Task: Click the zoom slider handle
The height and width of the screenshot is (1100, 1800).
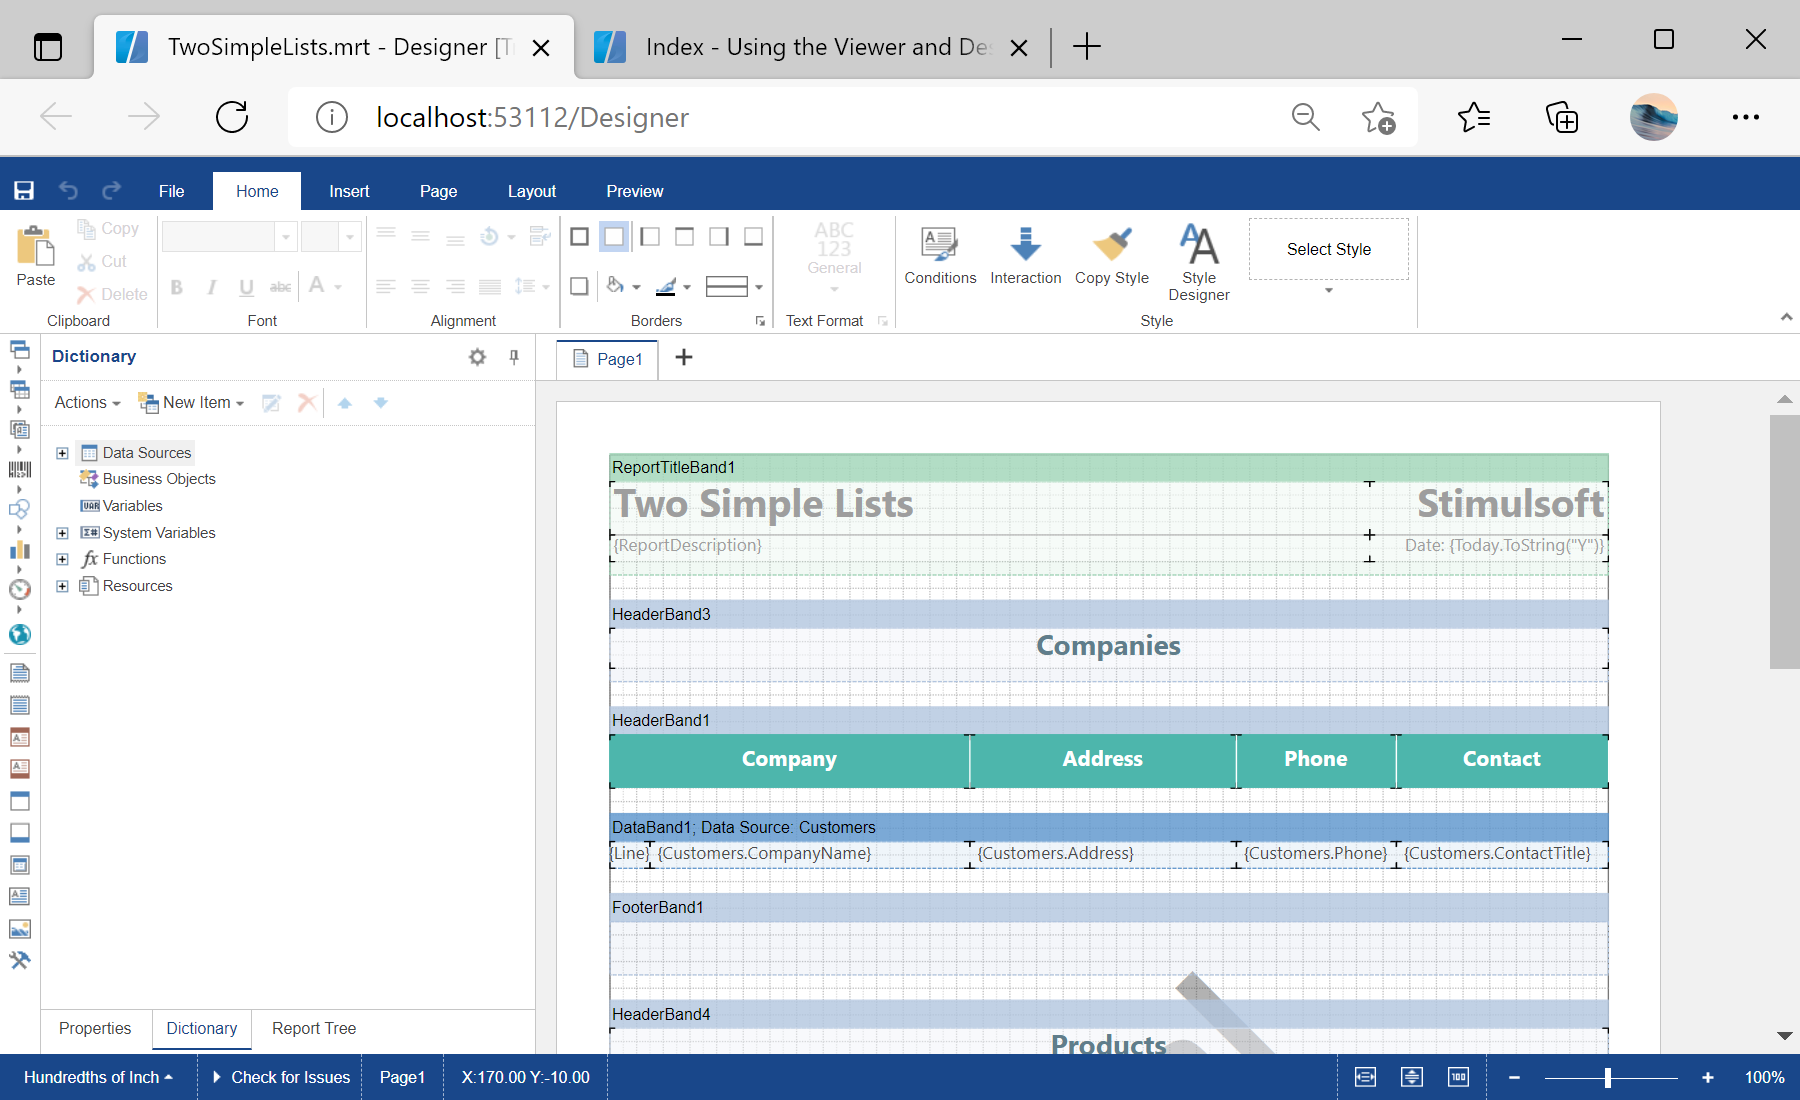Action: tap(1608, 1077)
